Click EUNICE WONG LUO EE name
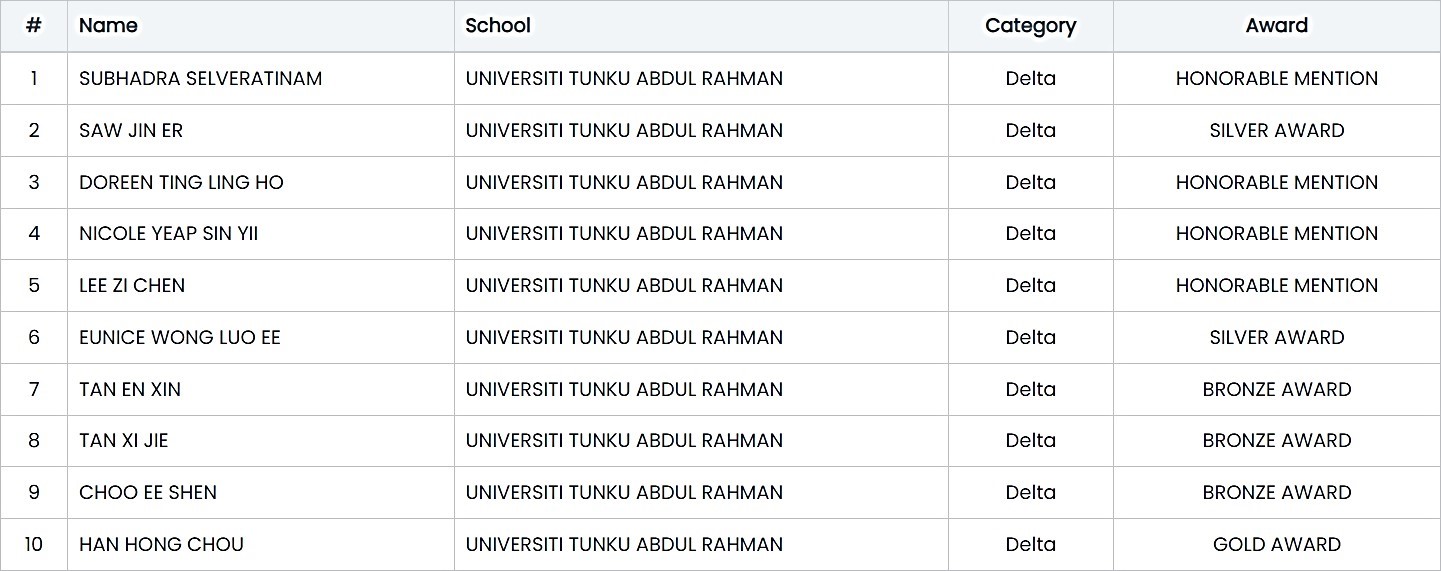Viewport: 1441px width, 571px height. pos(180,337)
